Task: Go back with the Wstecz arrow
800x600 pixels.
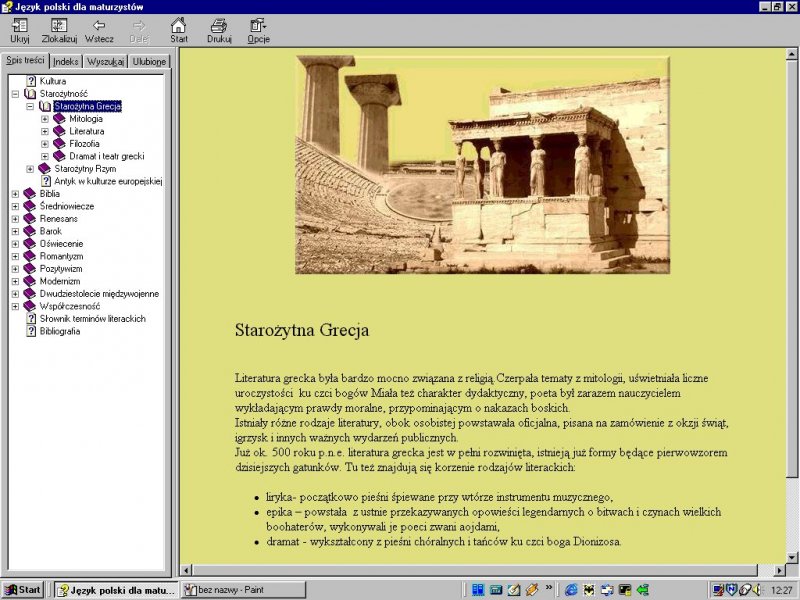Action: (x=99, y=26)
